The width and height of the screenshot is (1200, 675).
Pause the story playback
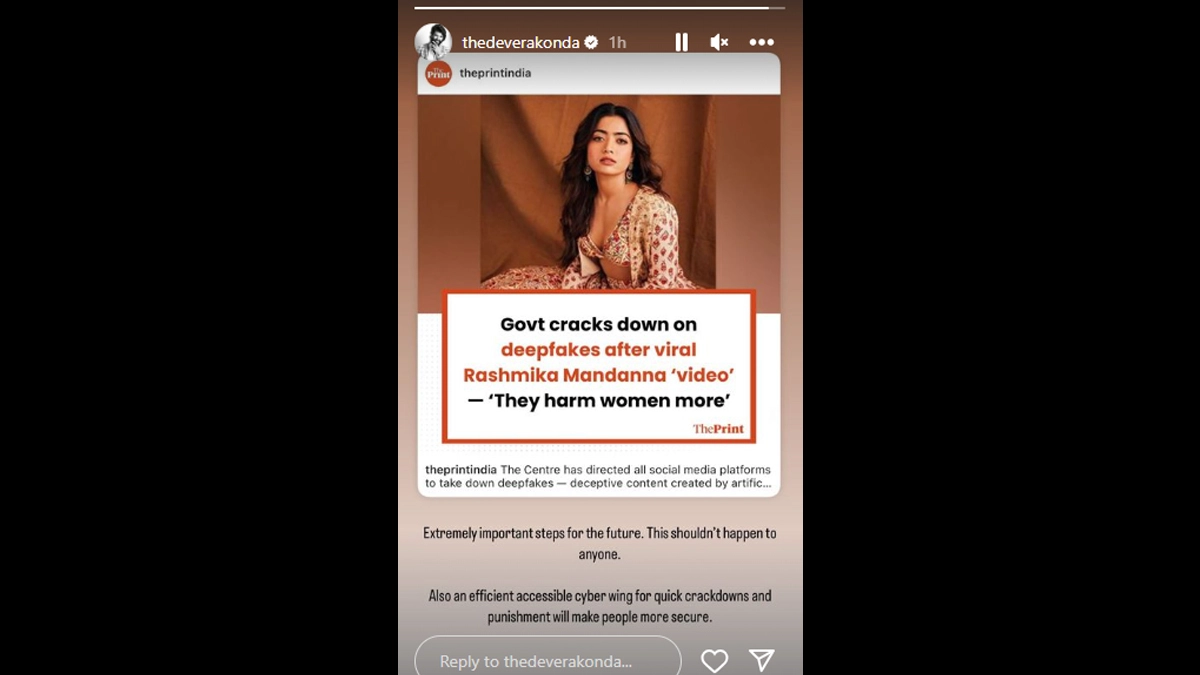pyautogui.click(x=681, y=42)
